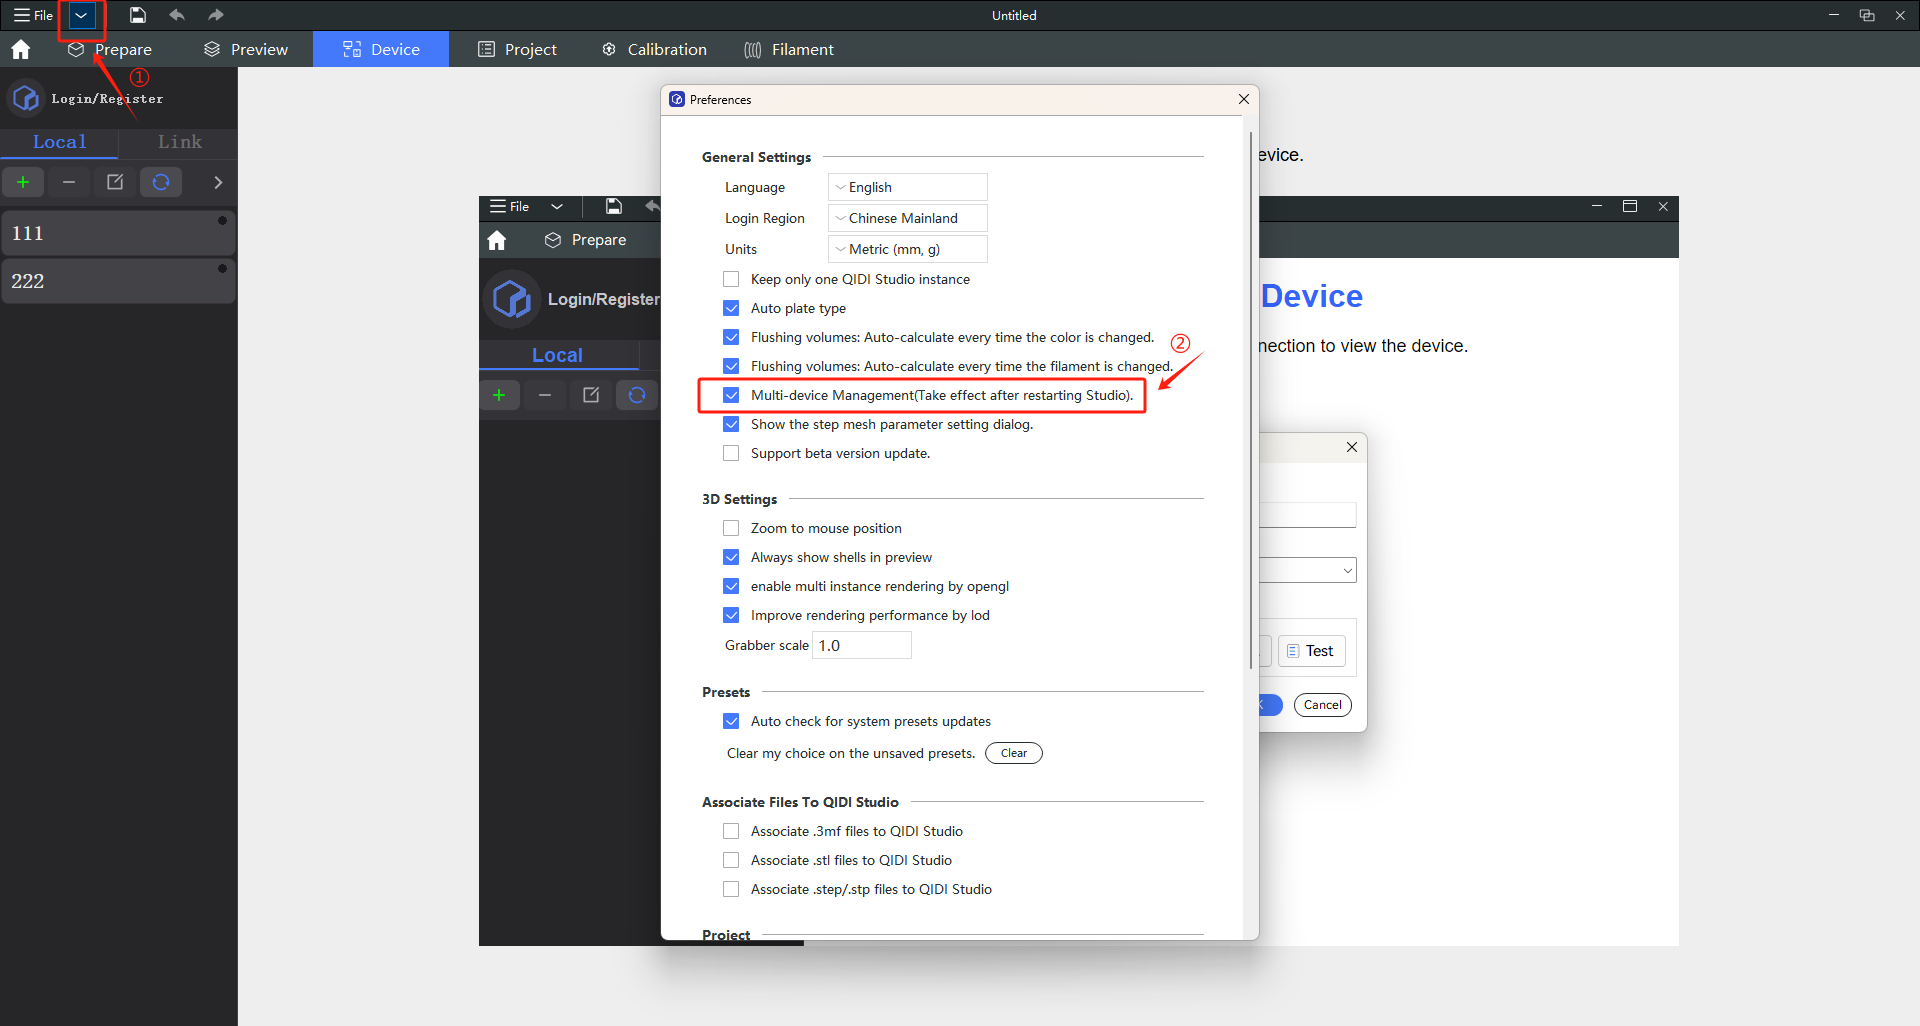Toggle flushing volumes when filament is changed
This screenshot has height=1026, width=1920.
coord(731,366)
